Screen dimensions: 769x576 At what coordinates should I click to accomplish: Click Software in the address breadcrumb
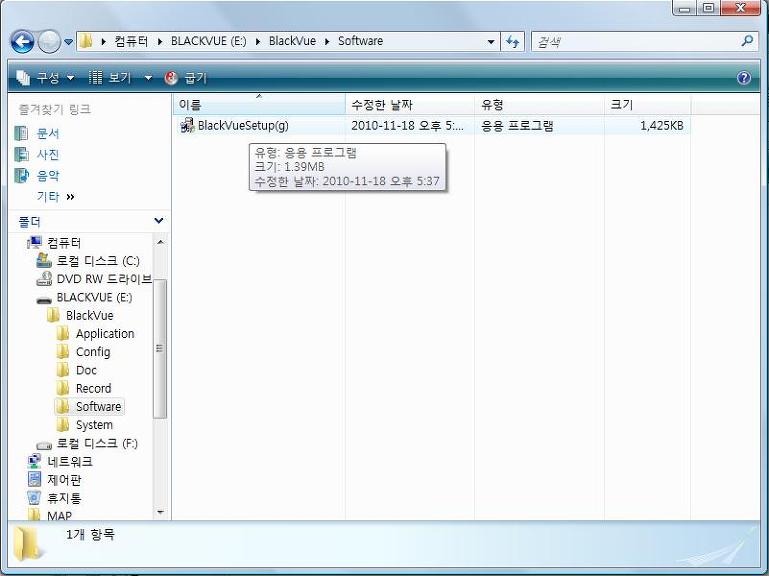point(360,41)
